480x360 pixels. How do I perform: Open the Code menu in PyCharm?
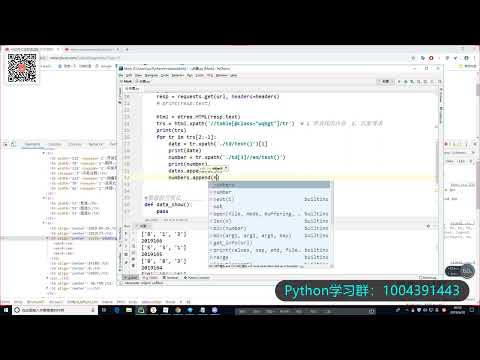click(165, 75)
